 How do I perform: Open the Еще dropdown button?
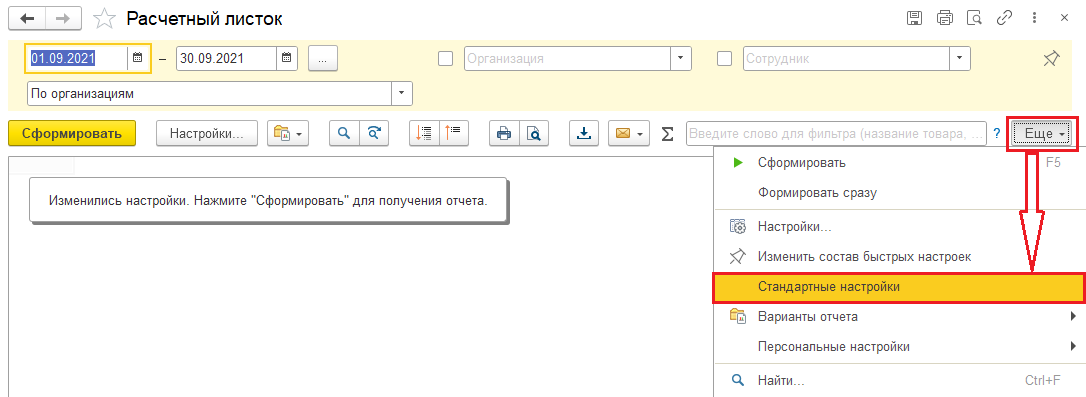pyautogui.click(x=1041, y=134)
